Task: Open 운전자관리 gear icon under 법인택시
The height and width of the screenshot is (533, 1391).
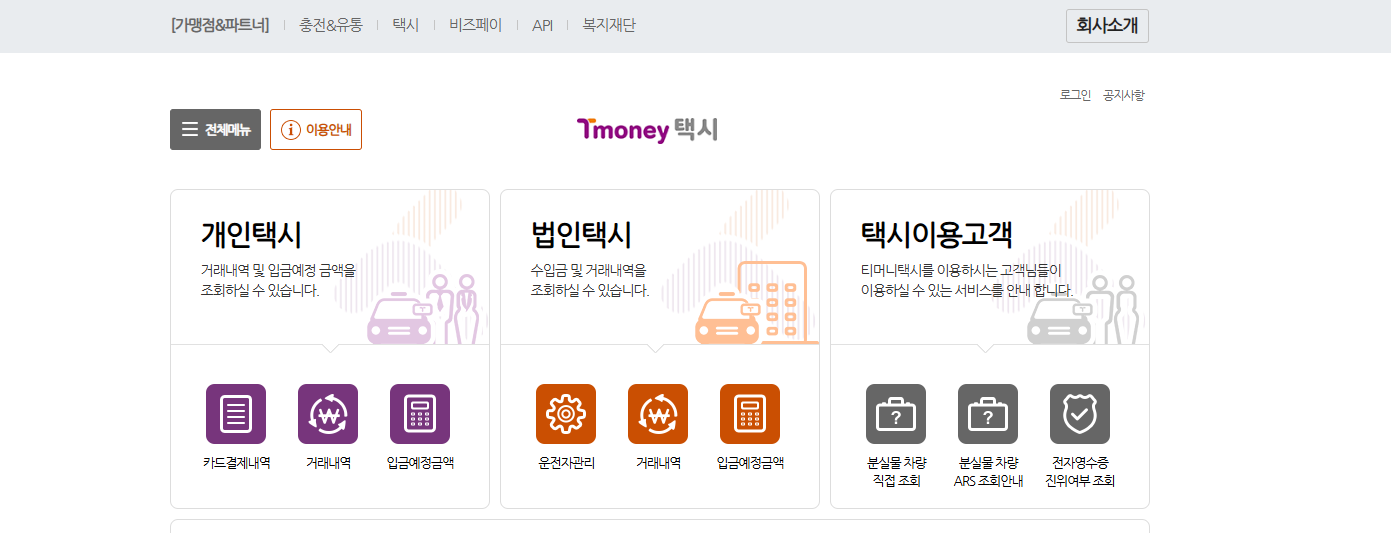Action: (566, 414)
